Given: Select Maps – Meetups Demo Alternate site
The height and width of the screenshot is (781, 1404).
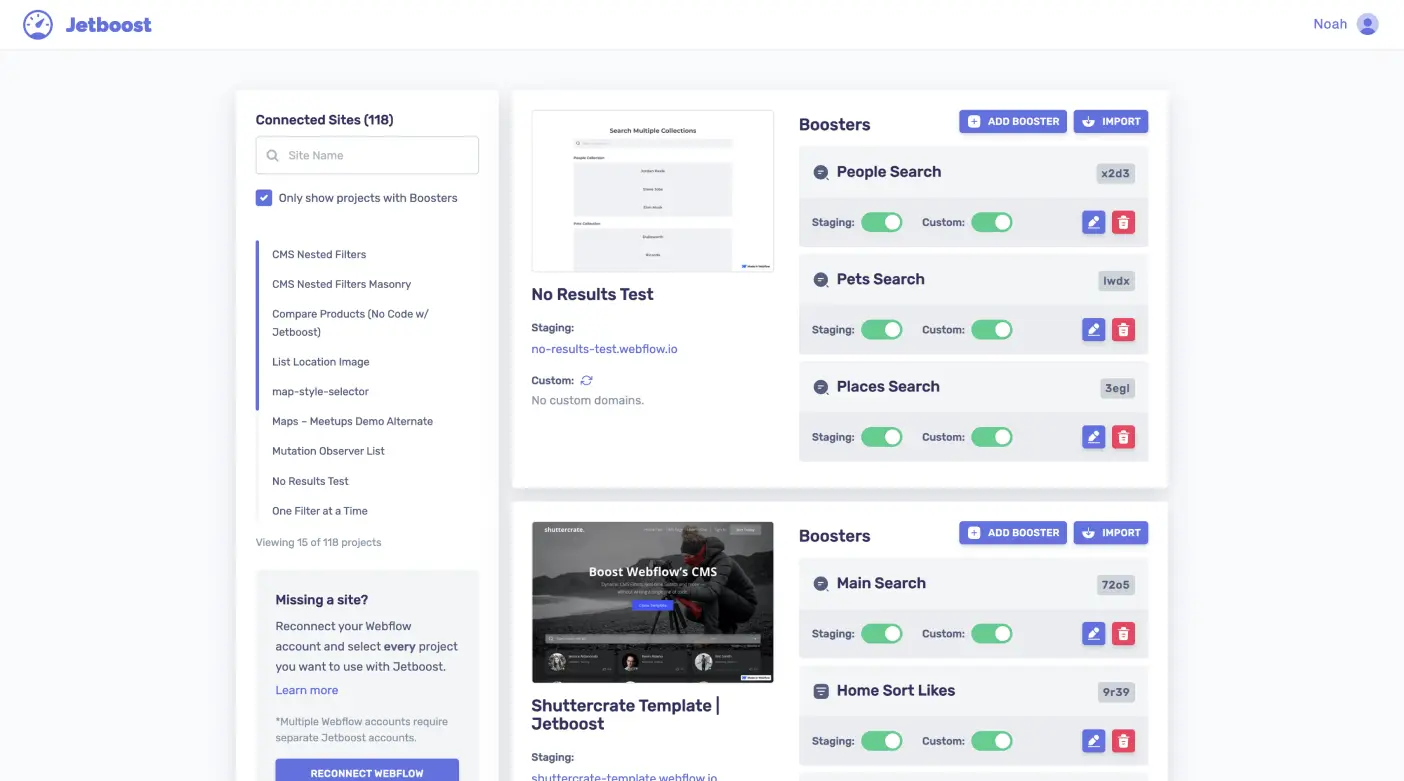Looking at the screenshot, I should pyautogui.click(x=352, y=421).
